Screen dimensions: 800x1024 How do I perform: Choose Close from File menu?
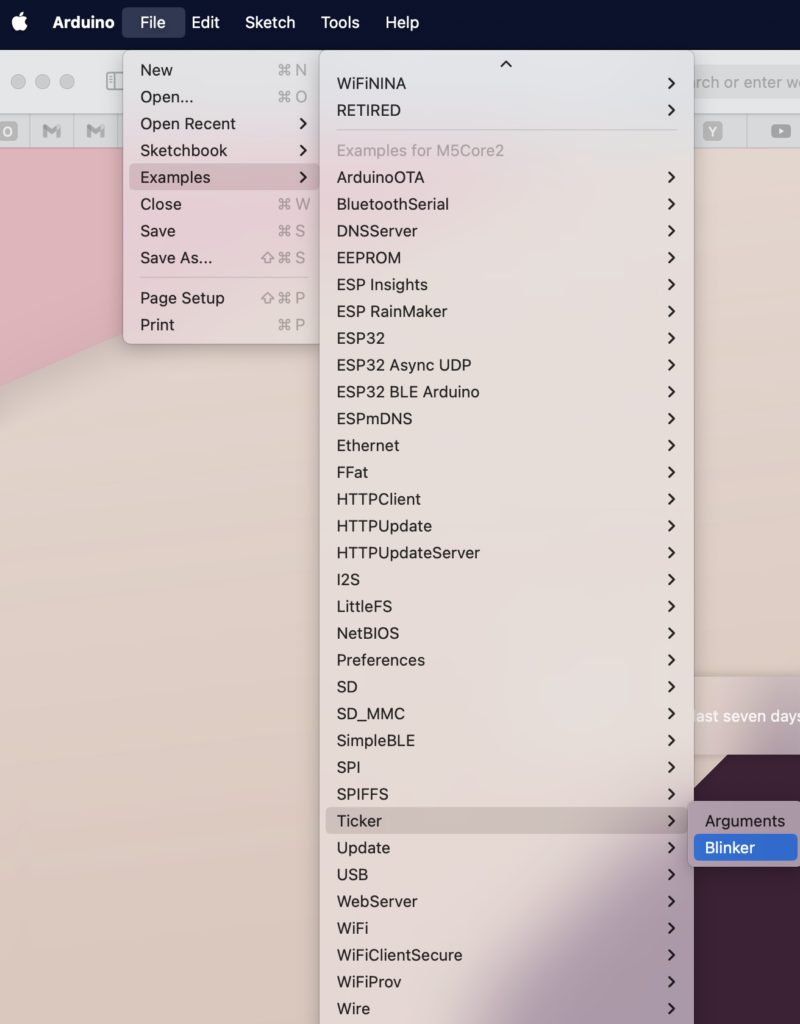tap(223, 204)
